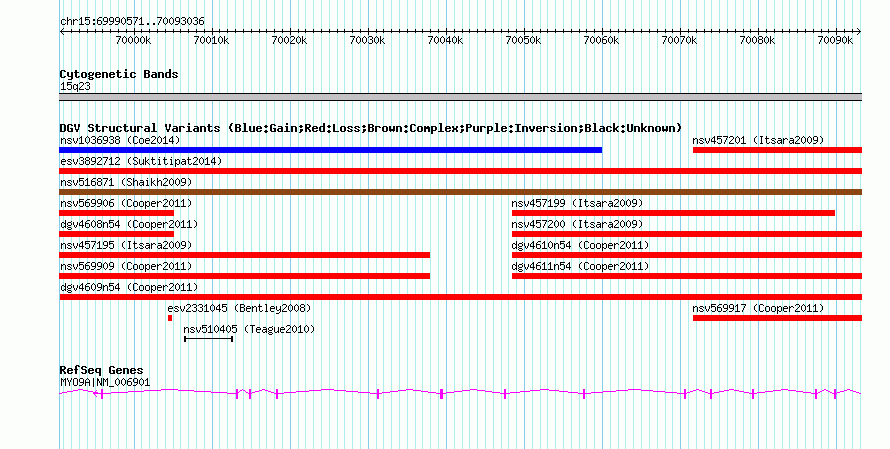Select the black span line for nsv510405
Viewport: 890px width, 449px height.
click(208, 339)
